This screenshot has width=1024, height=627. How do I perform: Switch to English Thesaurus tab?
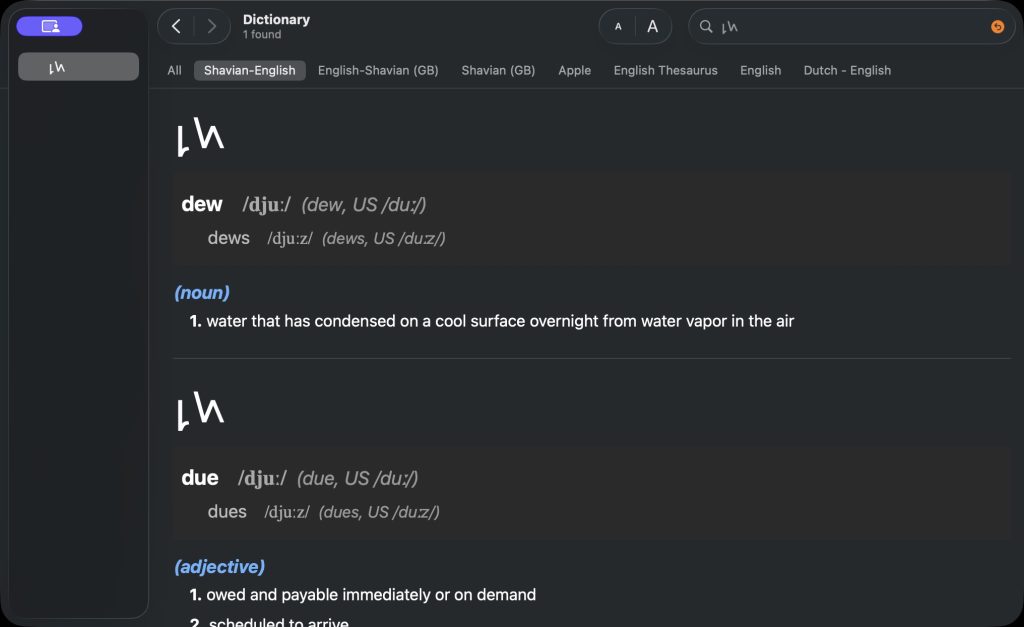665,70
